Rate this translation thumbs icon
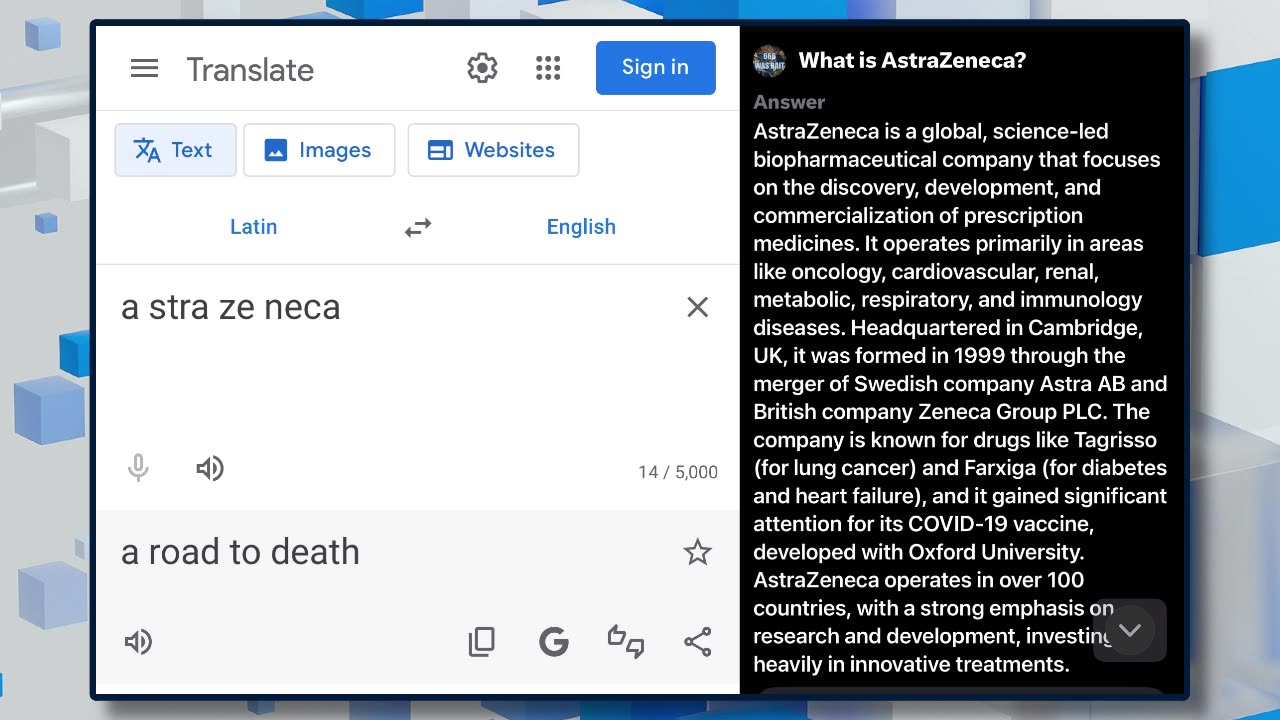This screenshot has width=1280, height=720. (626, 642)
